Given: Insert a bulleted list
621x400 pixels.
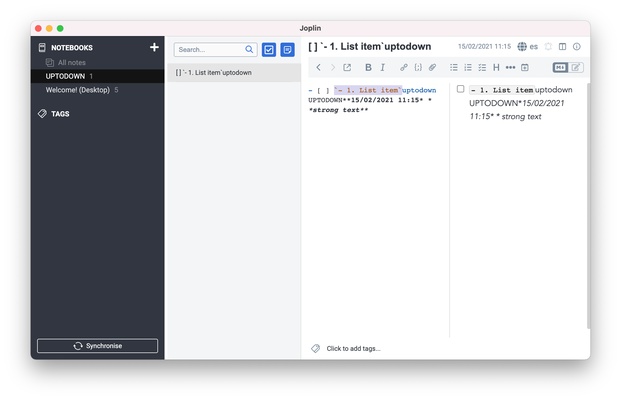Looking at the screenshot, I should pyautogui.click(x=453, y=67).
